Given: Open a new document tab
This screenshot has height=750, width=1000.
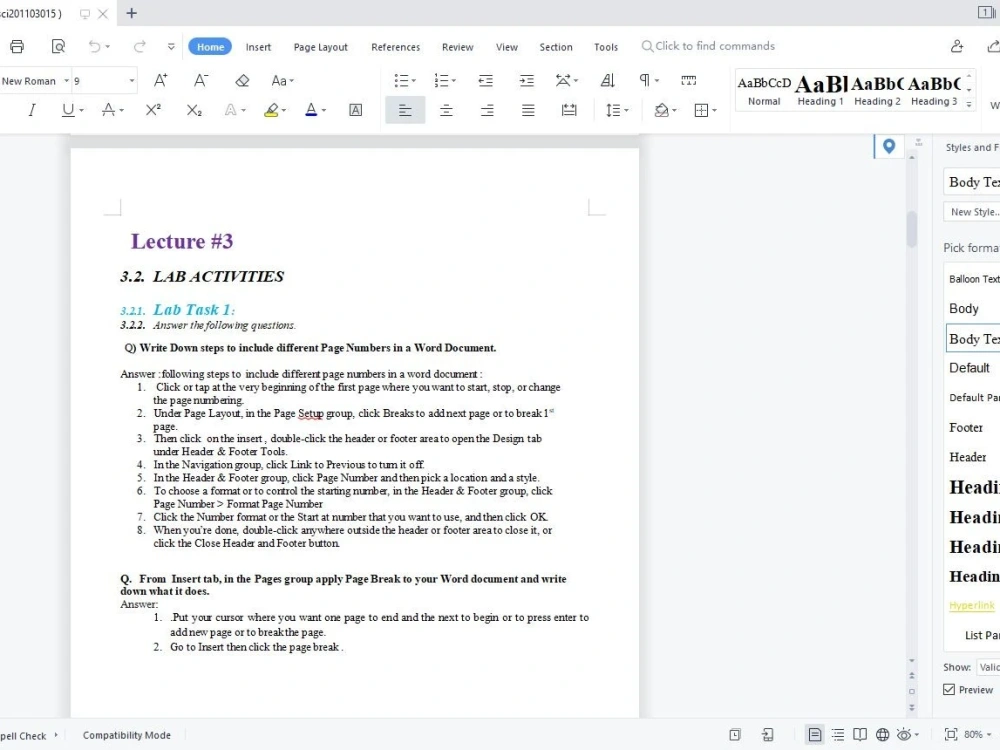Looking at the screenshot, I should [x=131, y=13].
